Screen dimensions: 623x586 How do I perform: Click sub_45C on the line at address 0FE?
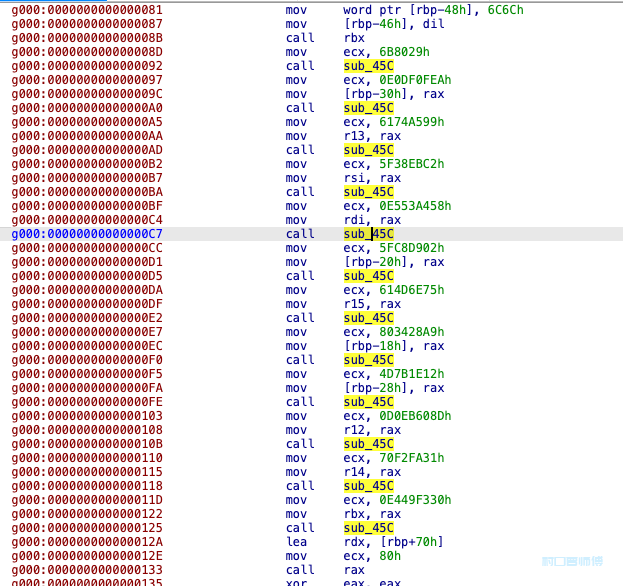pyautogui.click(x=369, y=402)
